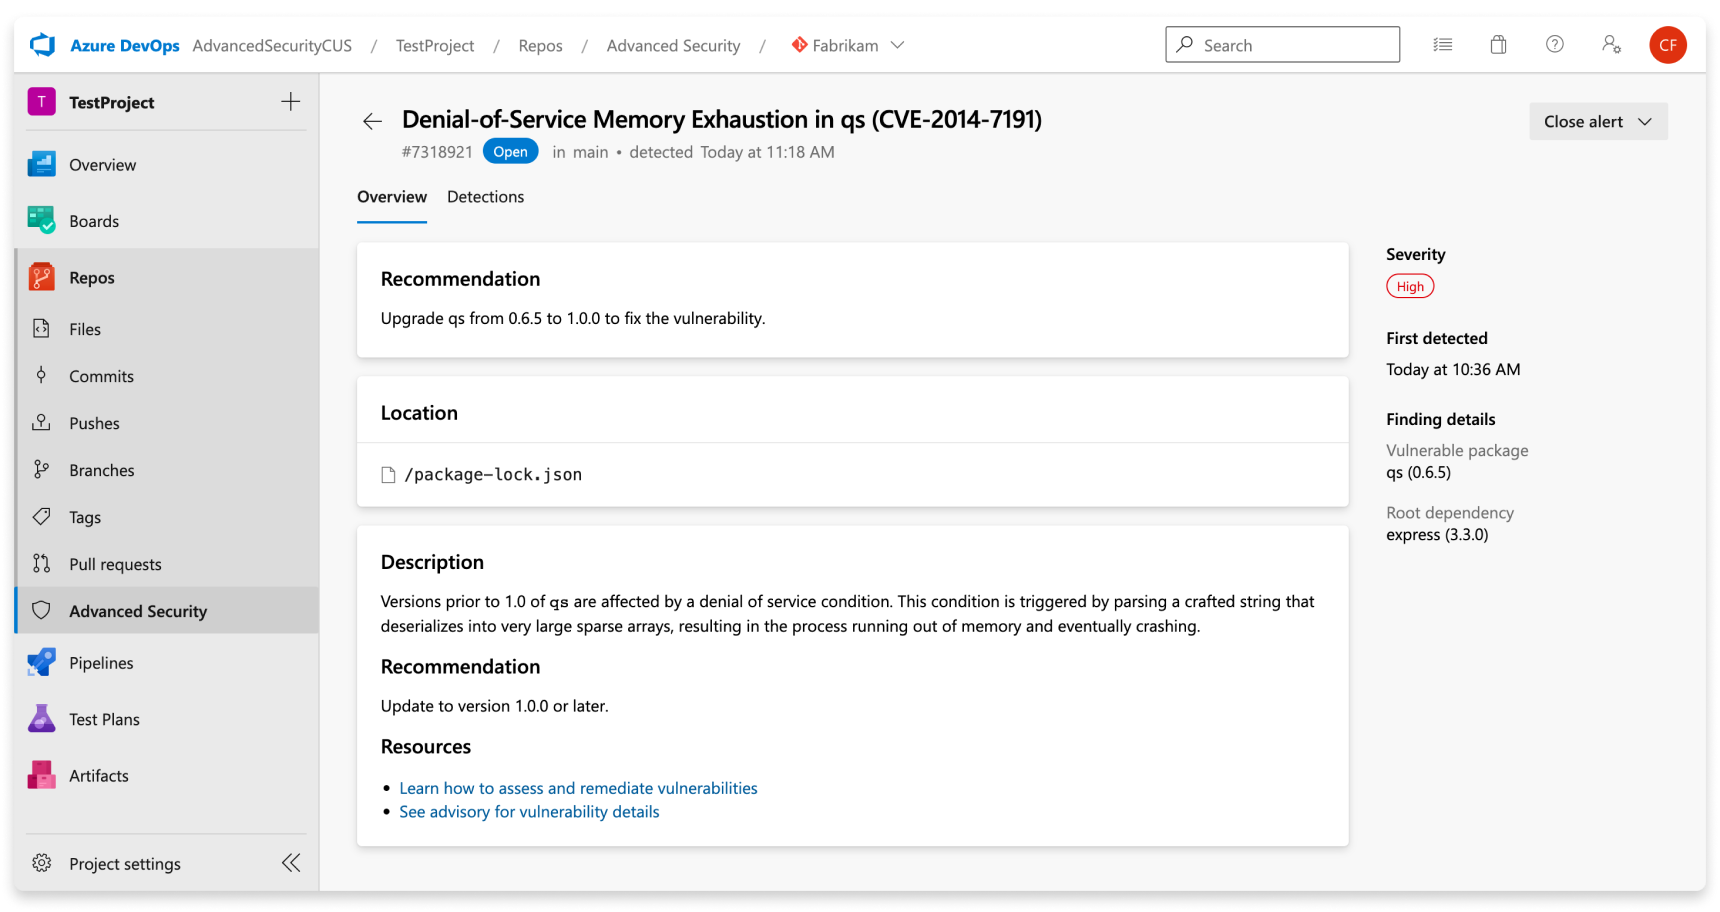Click the Repos hub icon
This screenshot has height=912, width=1720.
coord(41,277)
